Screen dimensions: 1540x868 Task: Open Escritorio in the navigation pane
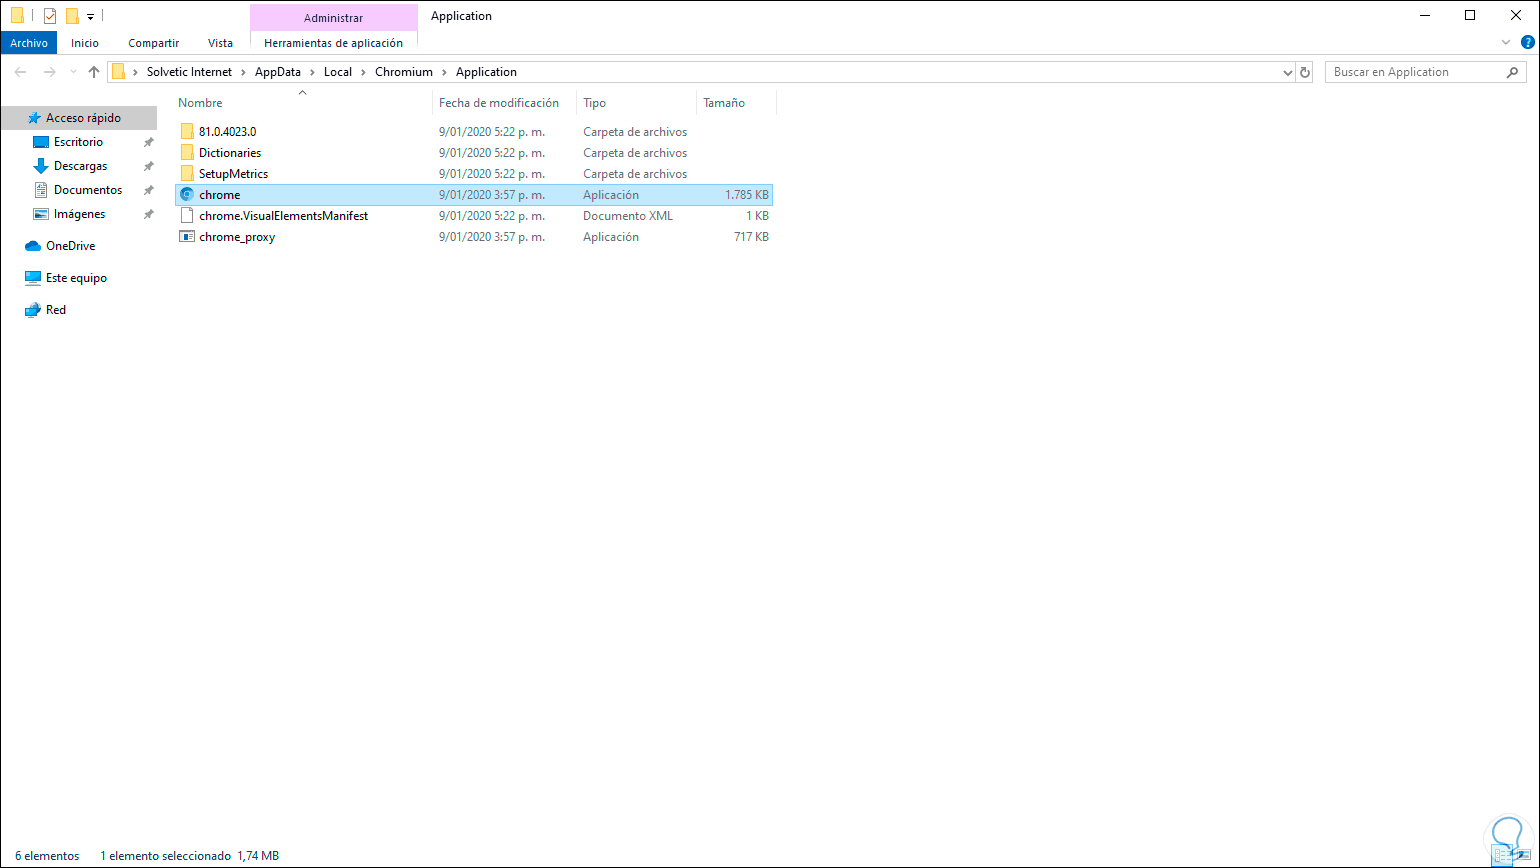click(x=79, y=142)
